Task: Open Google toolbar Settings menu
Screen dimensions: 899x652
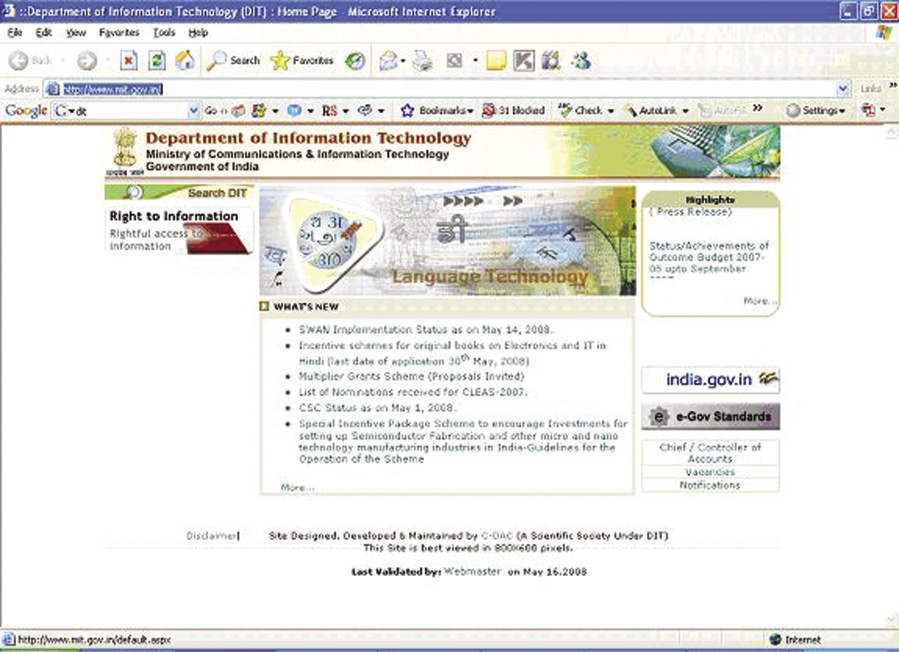Action: (x=816, y=111)
